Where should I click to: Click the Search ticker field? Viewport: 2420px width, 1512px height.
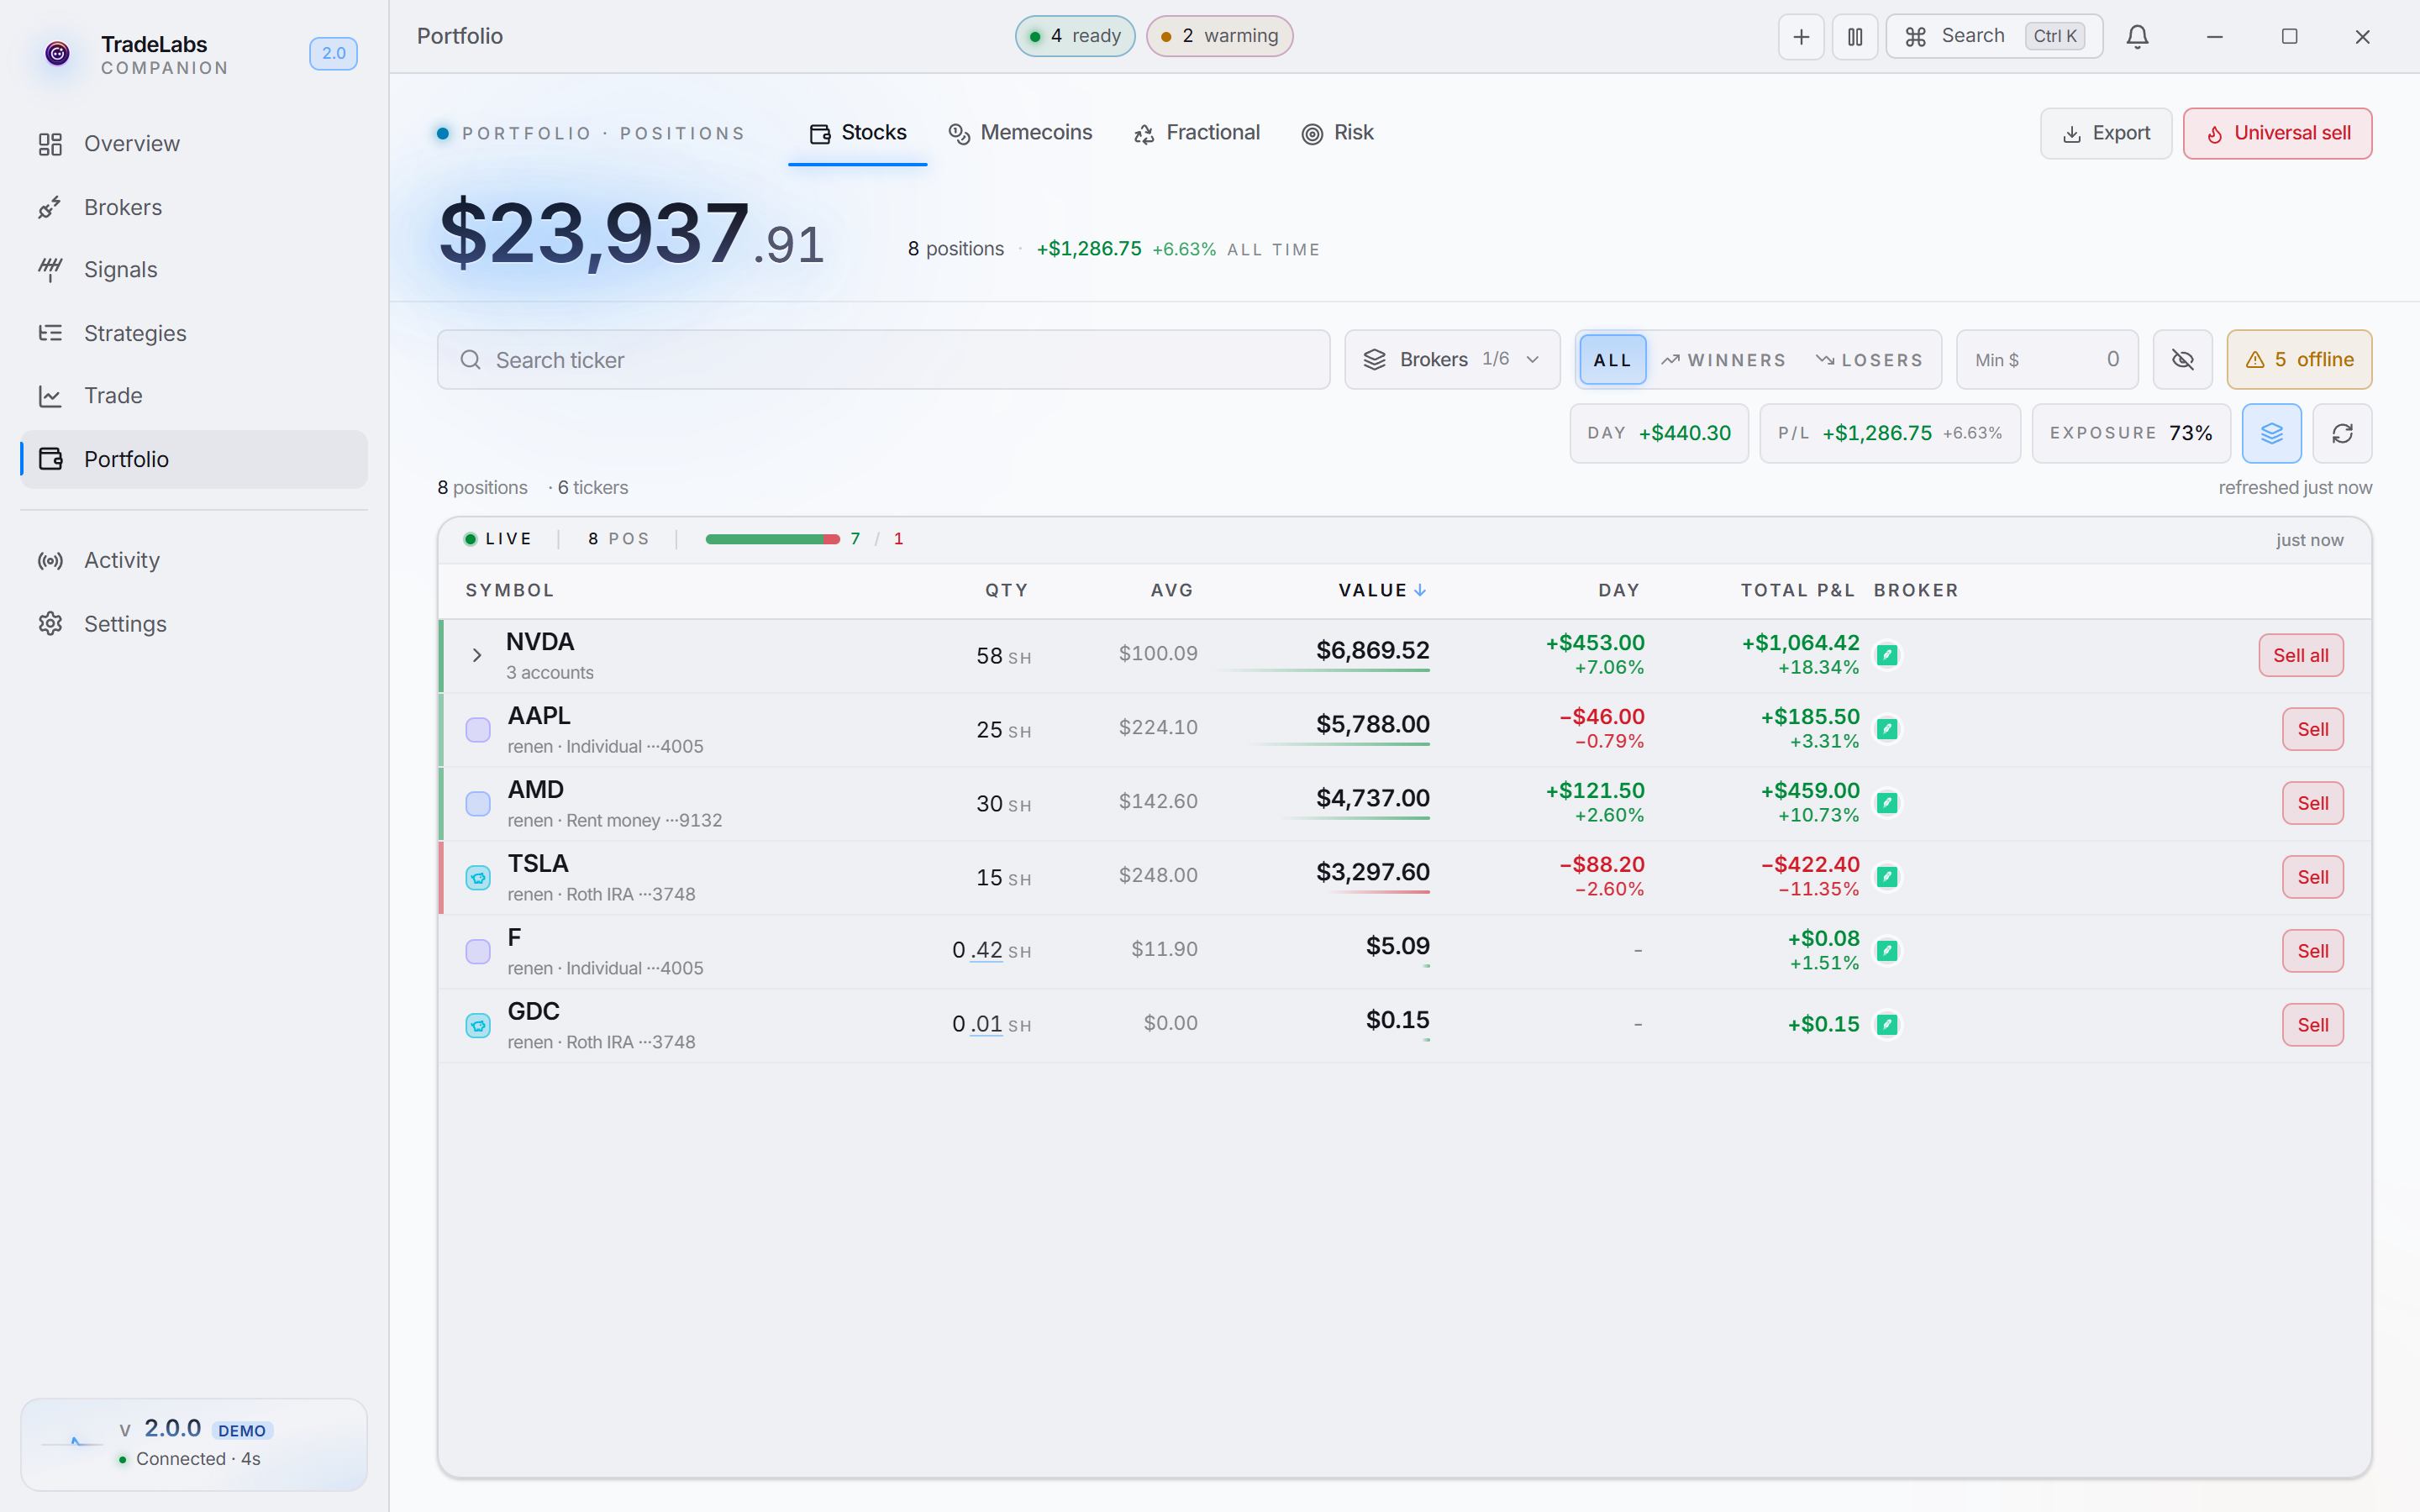pyautogui.click(x=883, y=360)
